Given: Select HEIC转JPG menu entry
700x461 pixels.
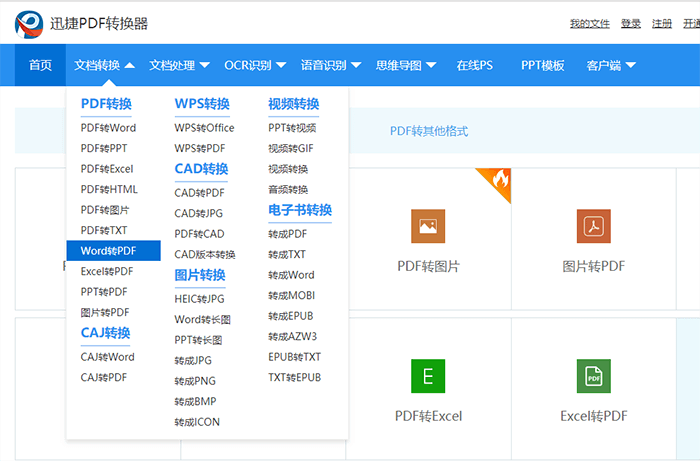Looking at the screenshot, I should coord(199,299).
